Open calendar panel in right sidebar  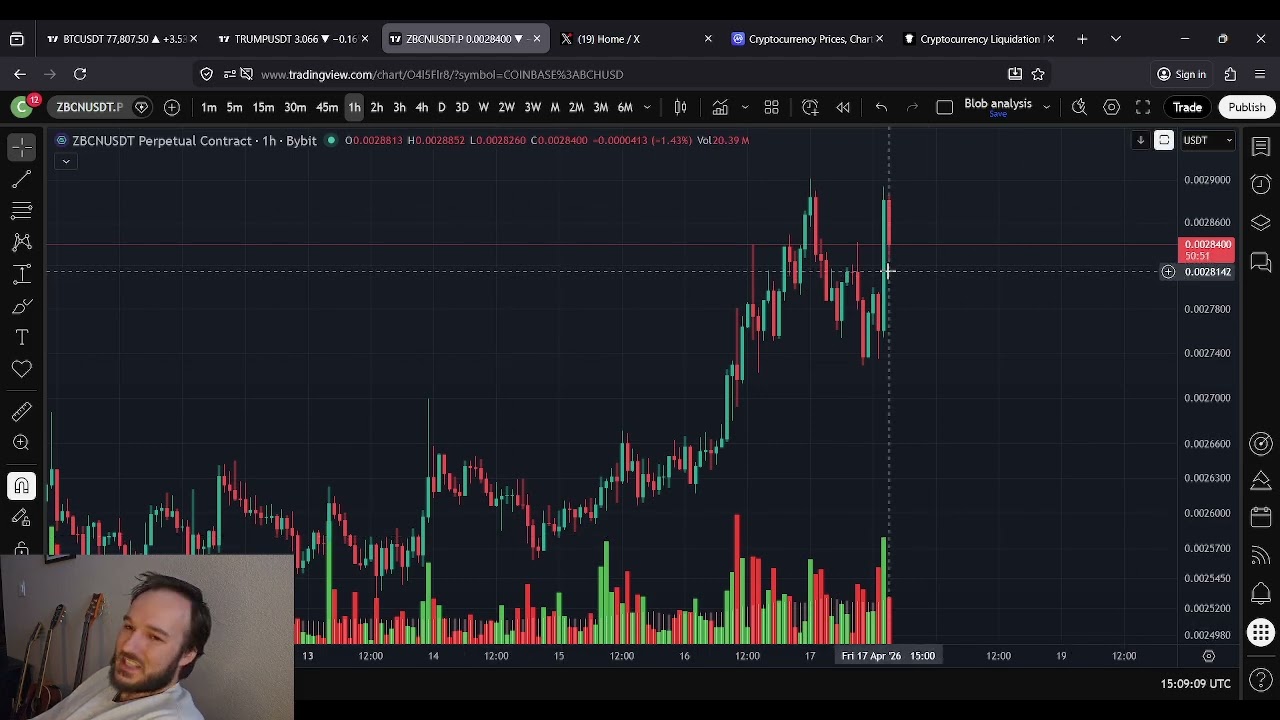coord(1260,517)
